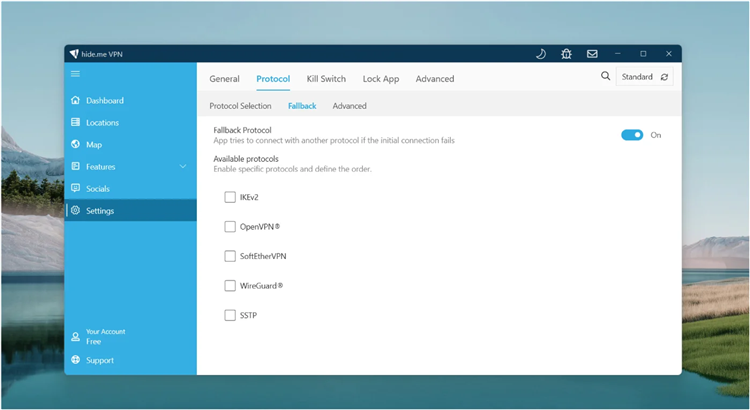Click the Settings gear icon
The width and height of the screenshot is (750, 410).
(x=76, y=210)
